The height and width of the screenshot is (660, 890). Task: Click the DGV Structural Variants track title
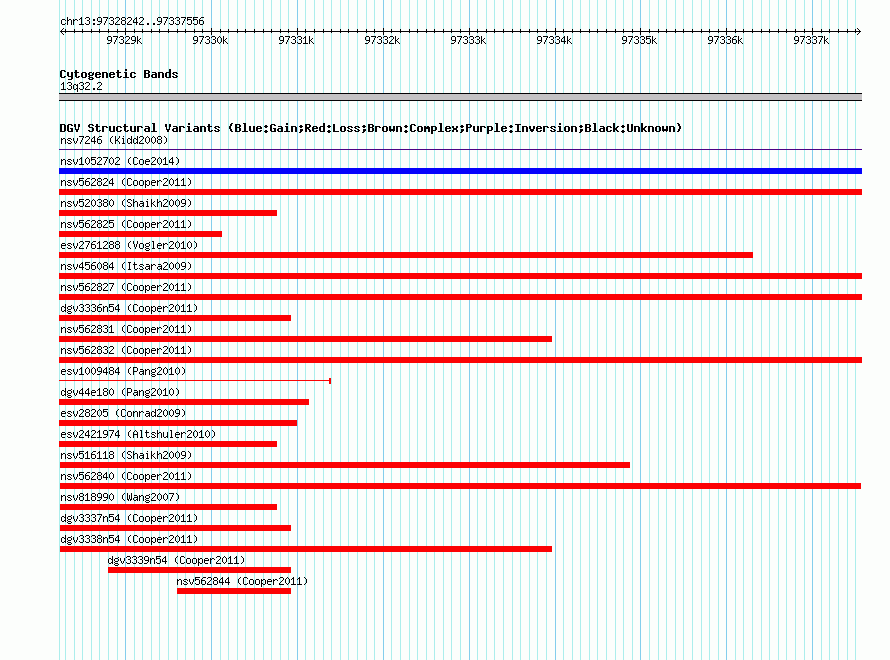pos(370,128)
